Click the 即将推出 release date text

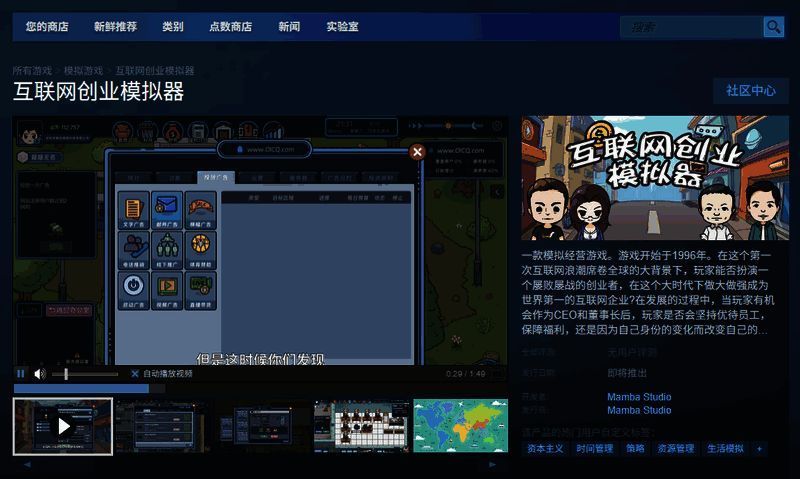(627, 373)
